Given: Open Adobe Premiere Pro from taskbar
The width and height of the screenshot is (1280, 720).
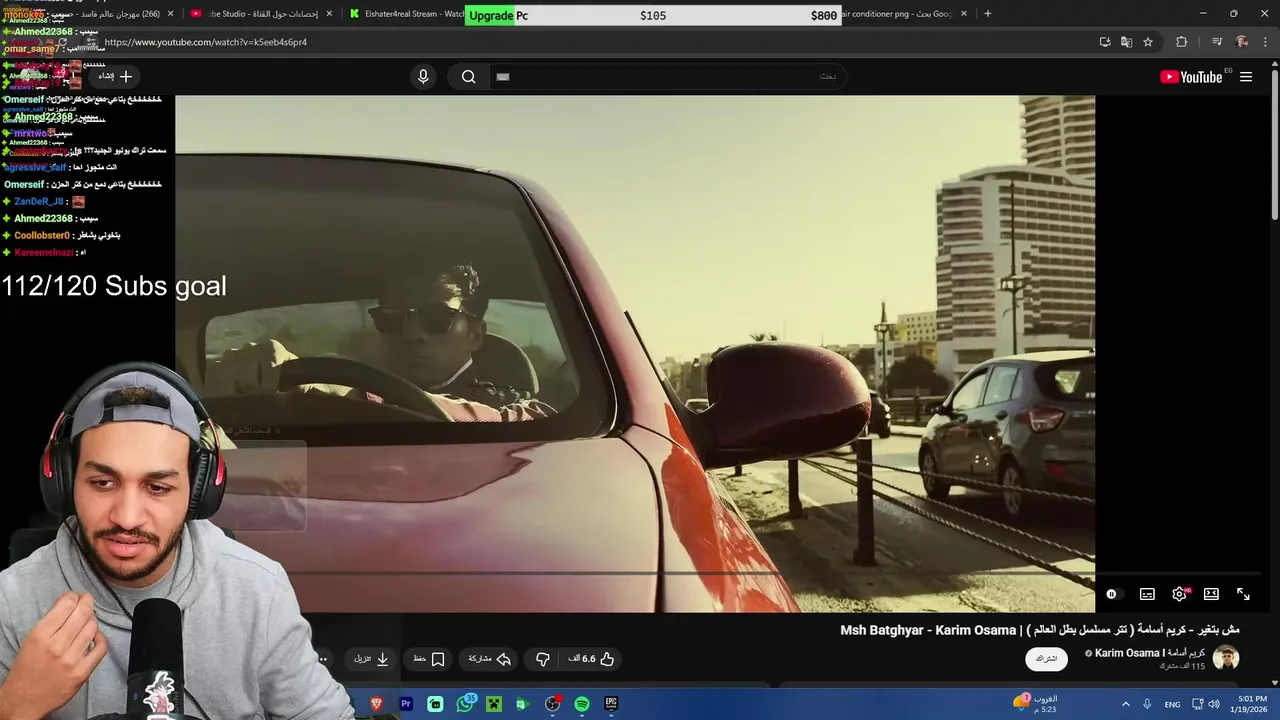Looking at the screenshot, I should point(406,704).
